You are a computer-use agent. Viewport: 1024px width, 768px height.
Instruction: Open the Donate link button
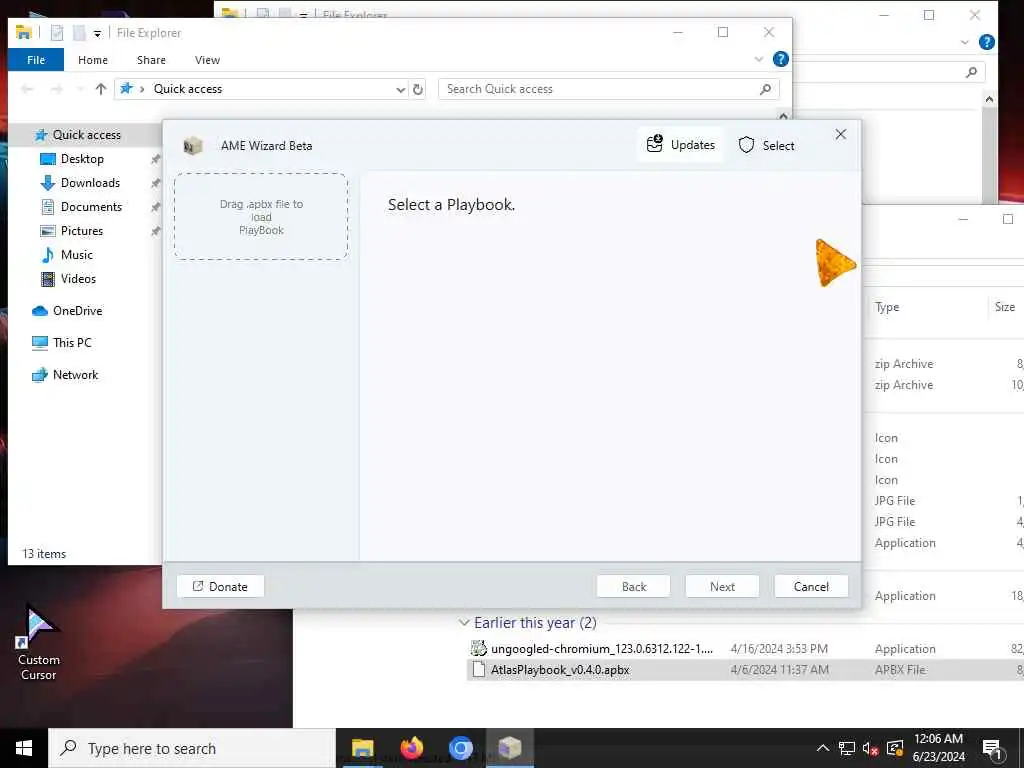click(220, 586)
